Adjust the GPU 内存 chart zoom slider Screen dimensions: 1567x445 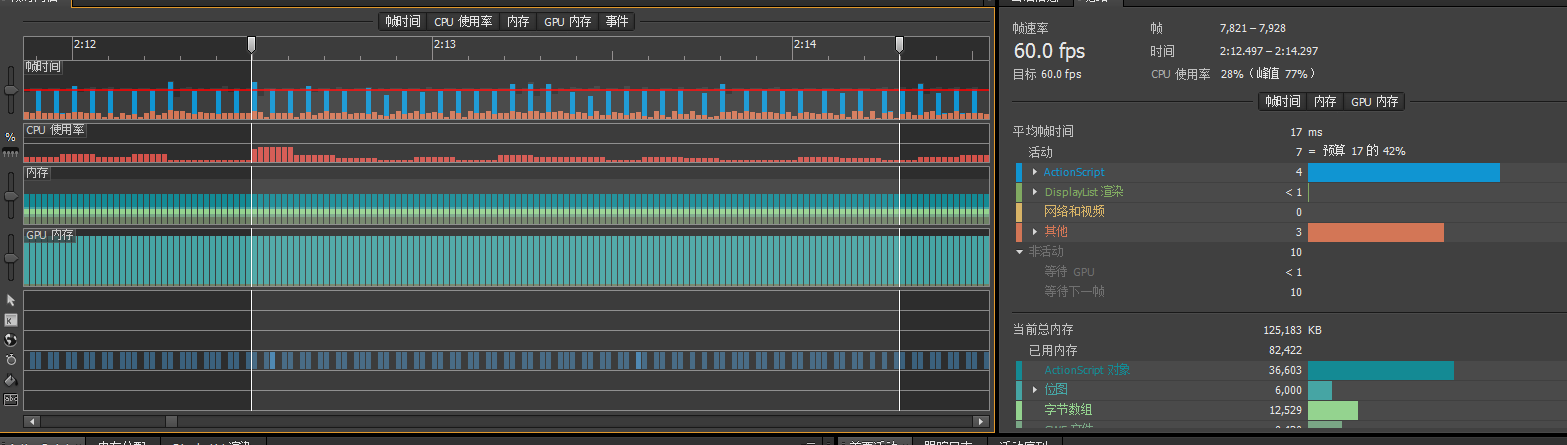click(11, 258)
